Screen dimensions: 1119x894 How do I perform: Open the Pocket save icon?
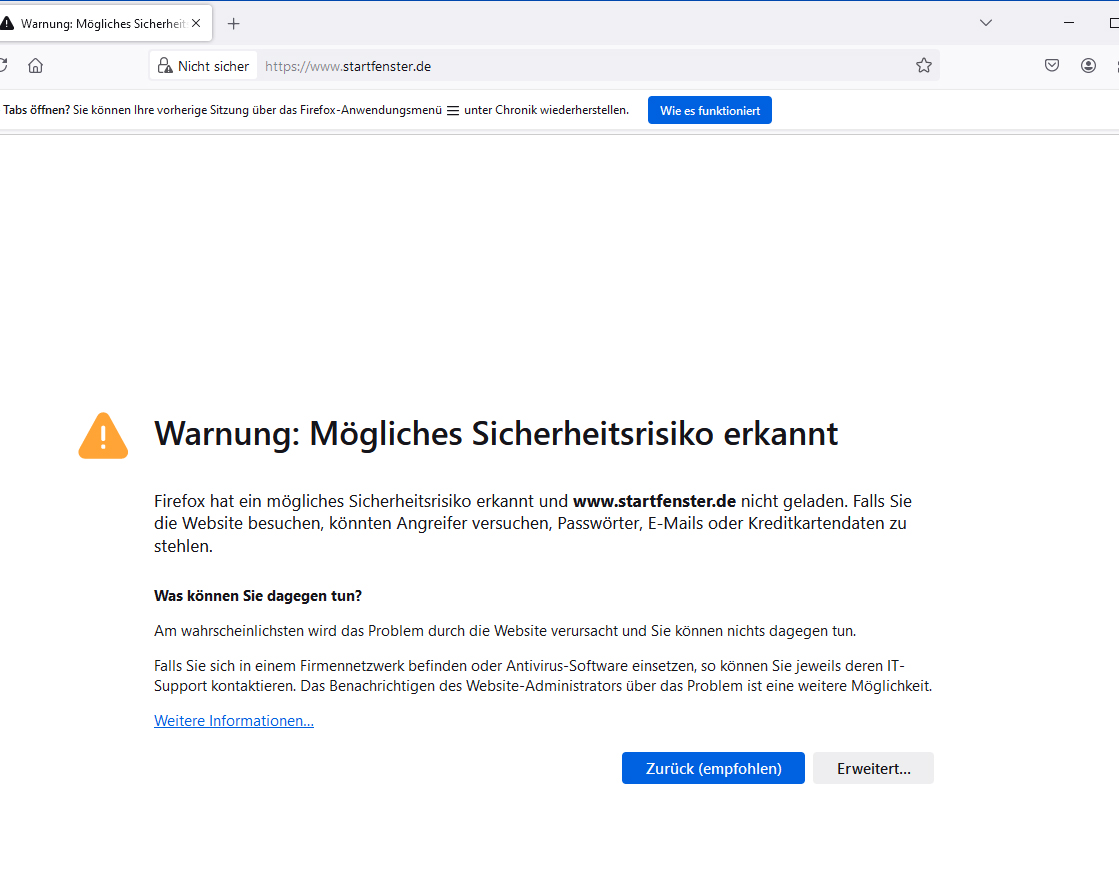tap(1052, 66)
